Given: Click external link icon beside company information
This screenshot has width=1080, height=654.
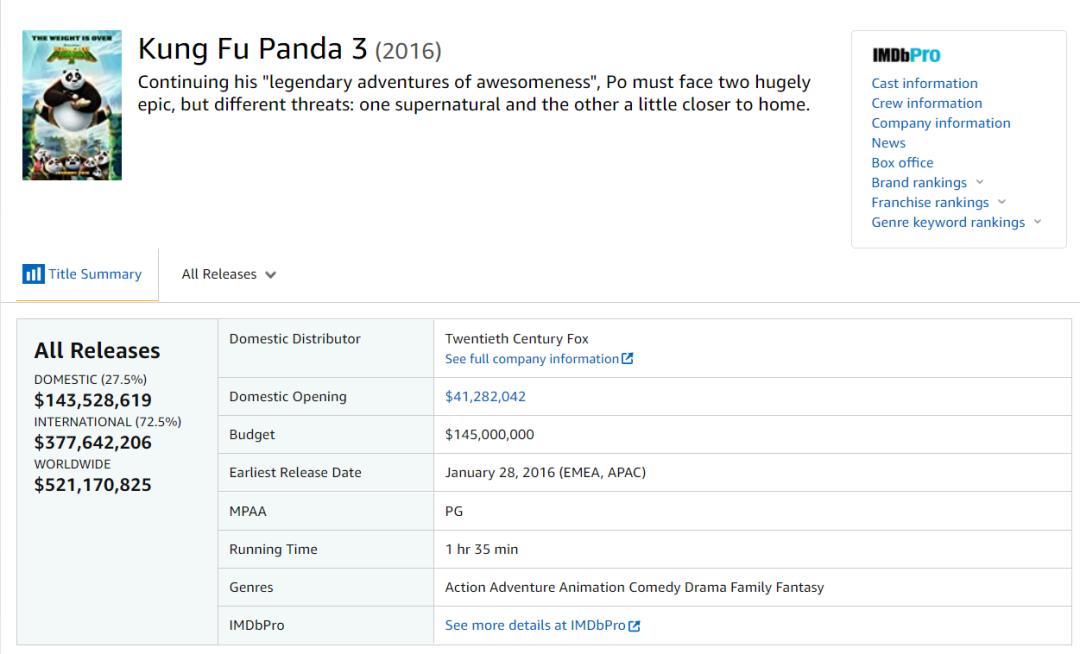Looking at the screenshot, I should coord(627,359).
